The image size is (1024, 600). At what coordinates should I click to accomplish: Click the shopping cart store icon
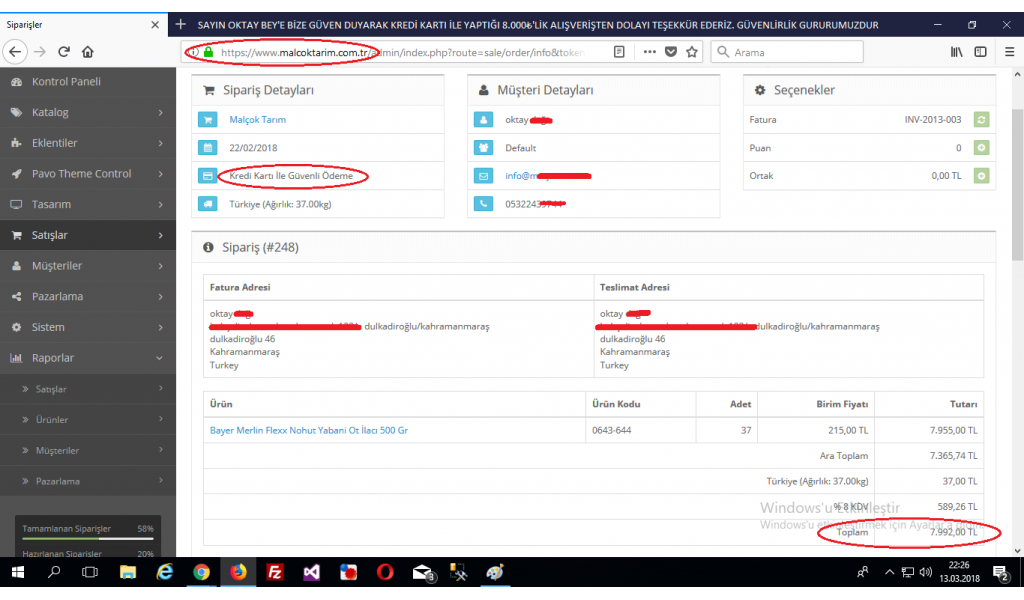tap(208, 119)
